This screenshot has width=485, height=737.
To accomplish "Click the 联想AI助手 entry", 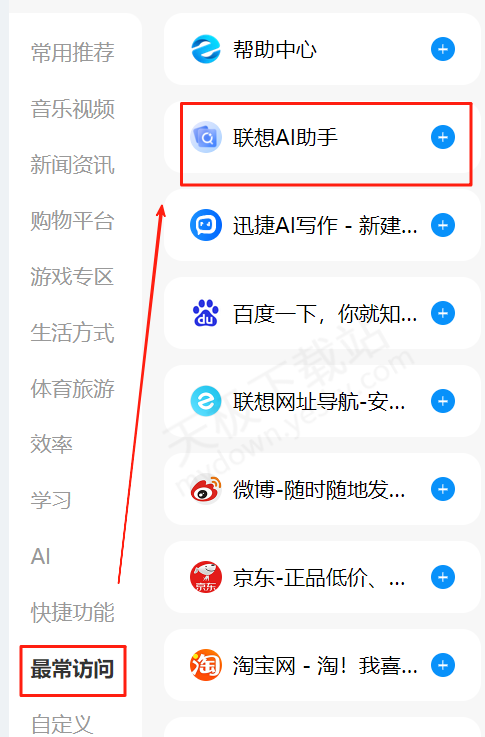I will click(x=322, y=137).
